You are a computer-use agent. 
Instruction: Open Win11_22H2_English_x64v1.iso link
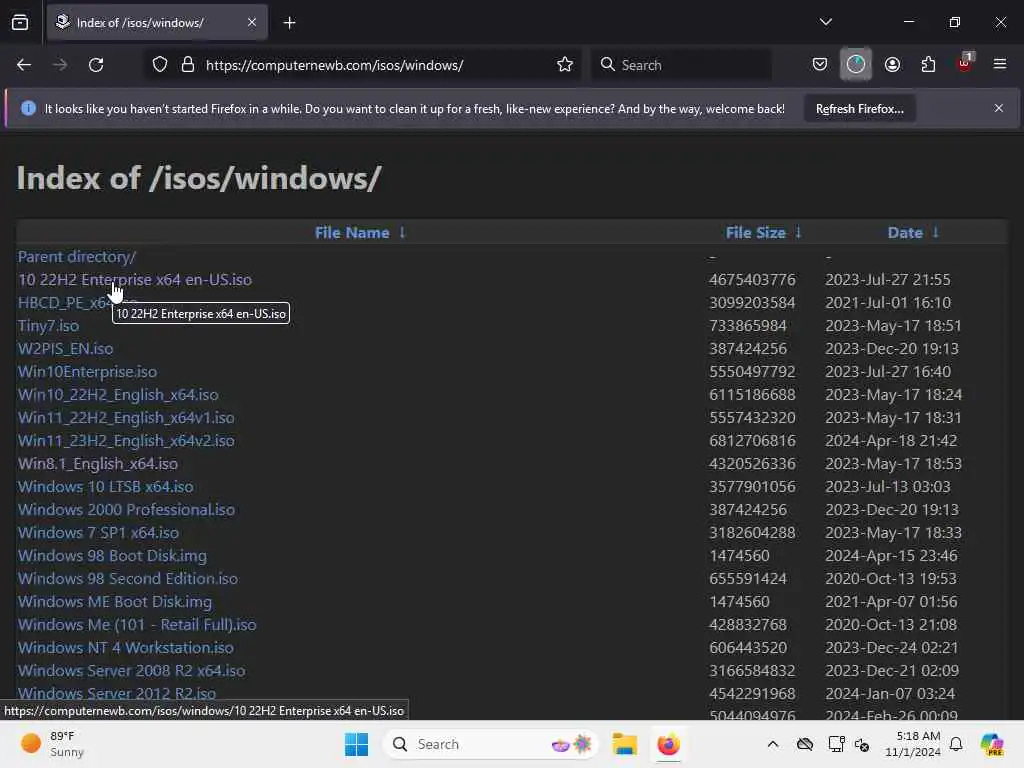pos(126,418)
